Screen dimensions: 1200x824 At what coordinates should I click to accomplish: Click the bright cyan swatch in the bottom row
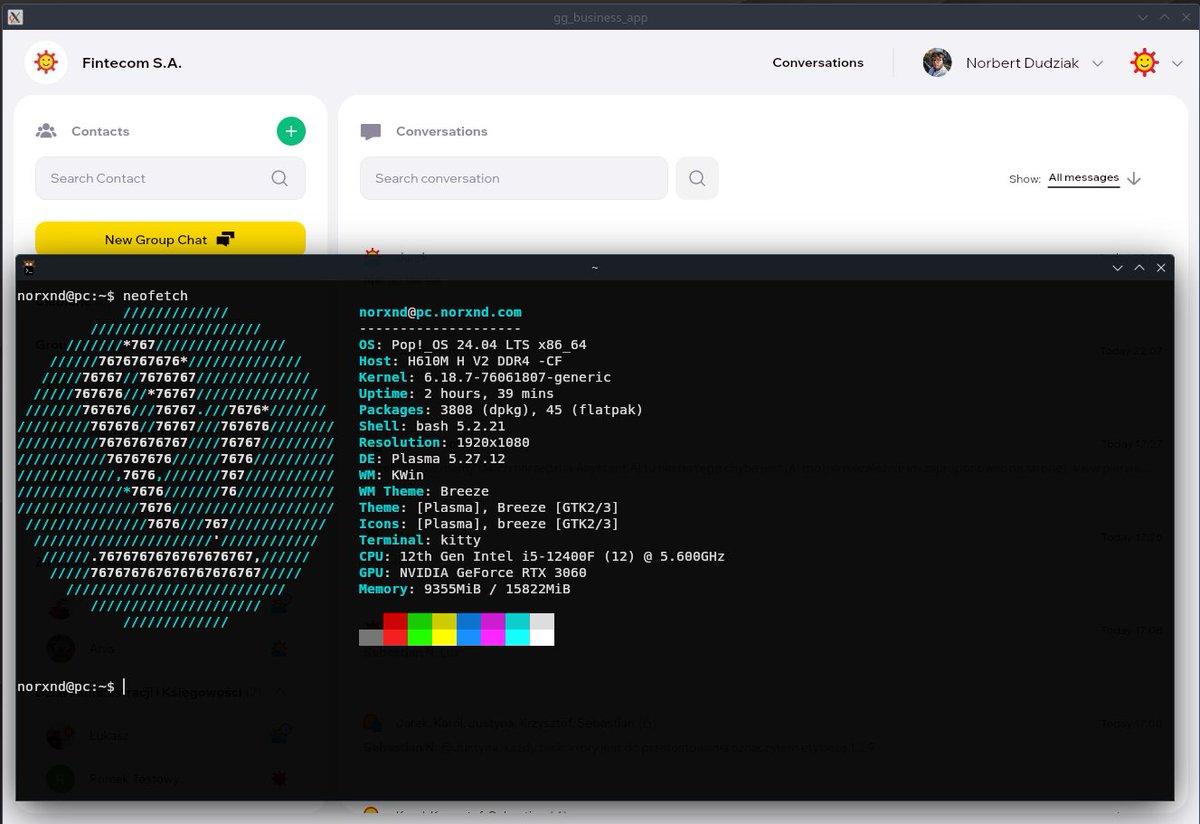[518, 637]
